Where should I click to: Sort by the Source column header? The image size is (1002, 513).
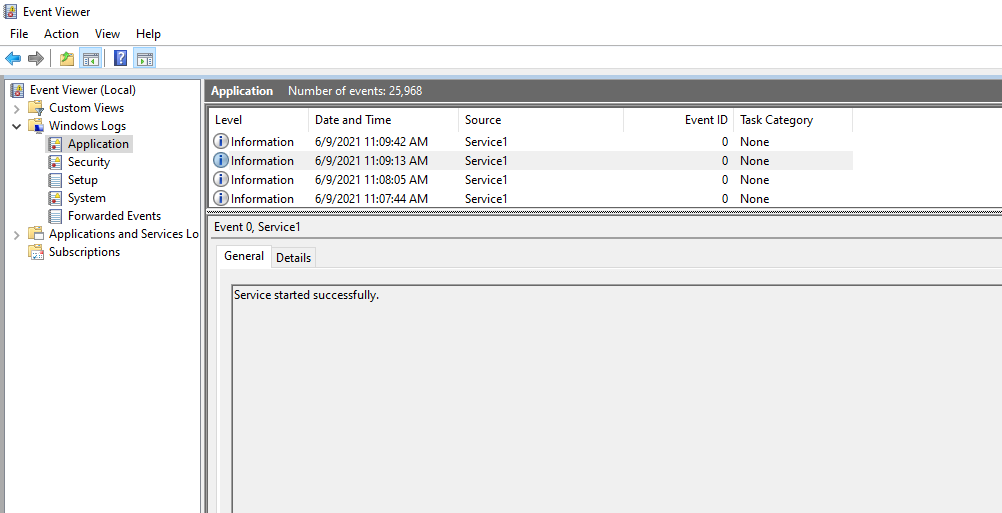pos(541,119)
